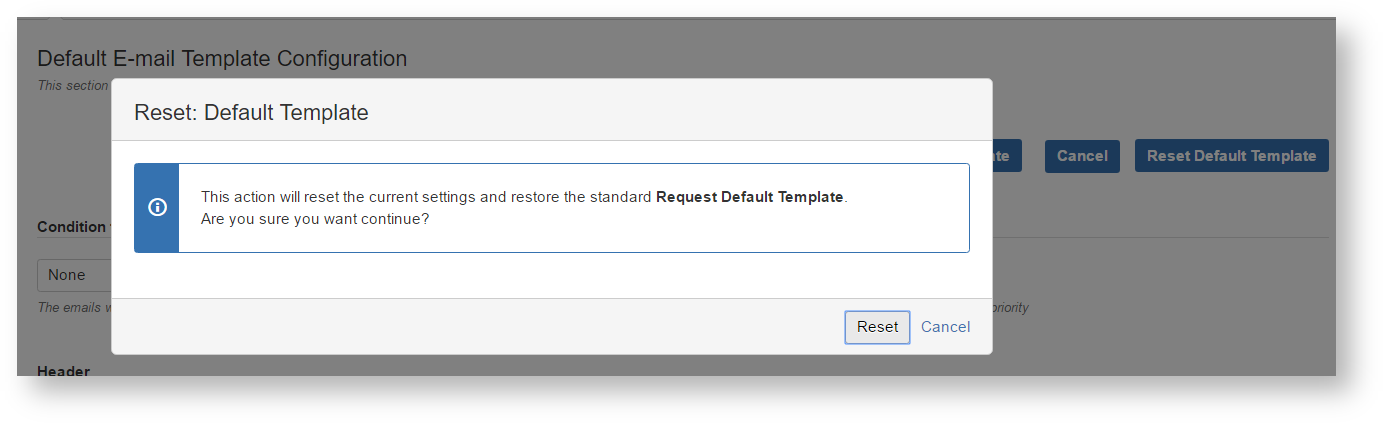Select the bold 'Request Default Template' text

pos(749,197)
